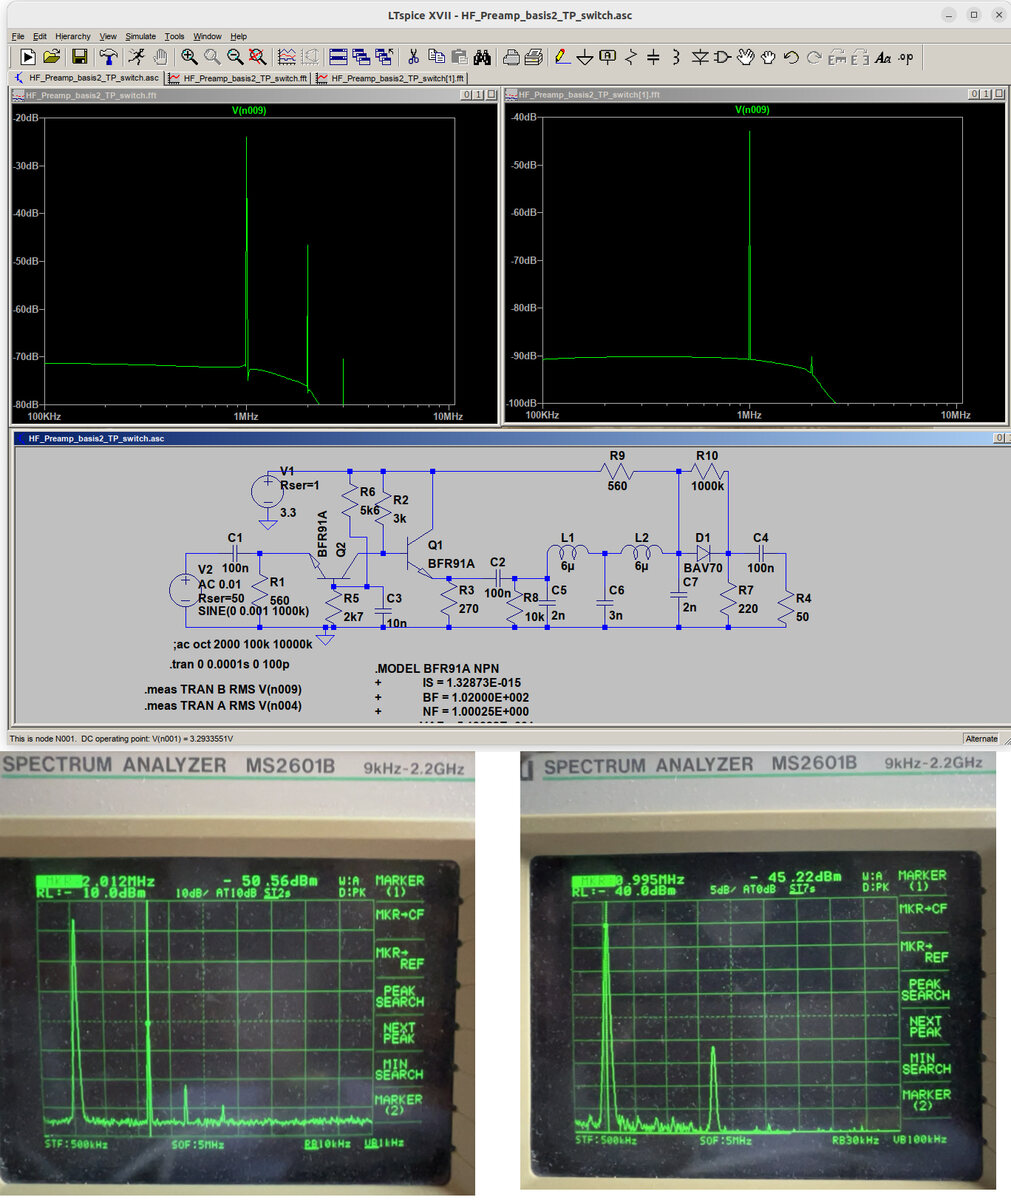Viewport: 1011px width, 1200px height.
Task: Click the .MODEL BFR91A NPN text
Action: click(x=436, y=668)
